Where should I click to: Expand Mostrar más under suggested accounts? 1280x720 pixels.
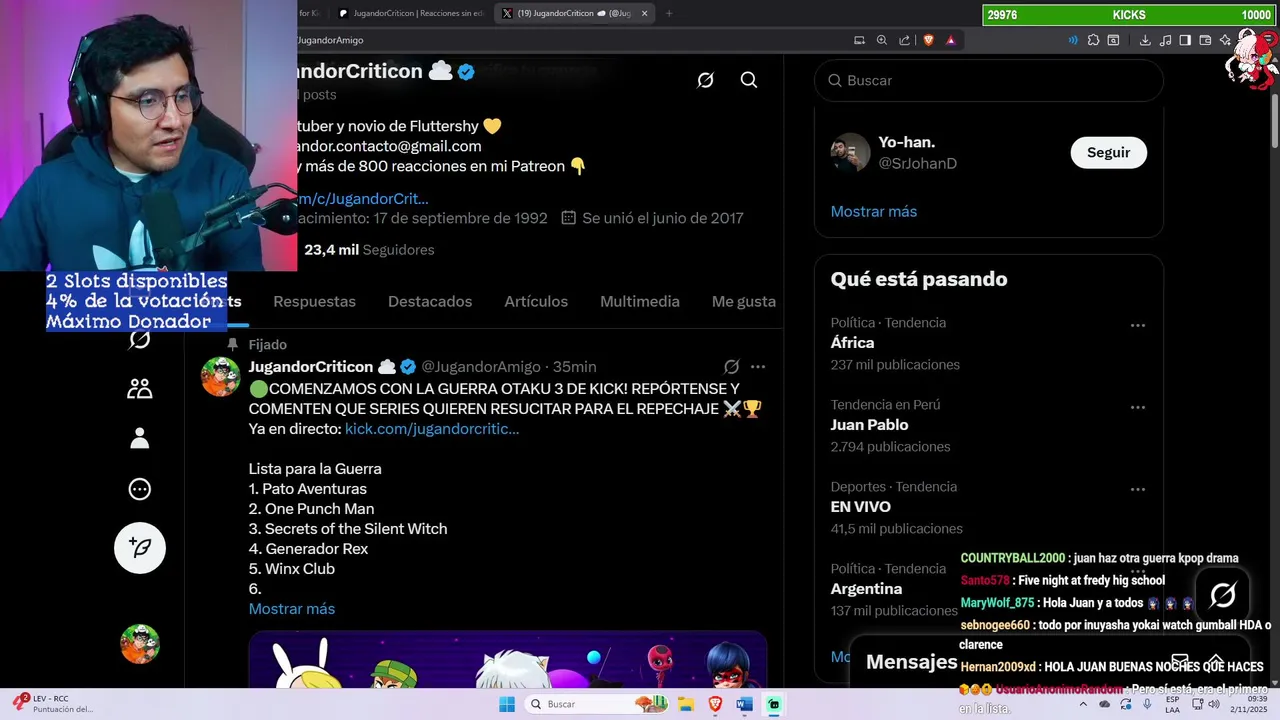pos(874,211)
